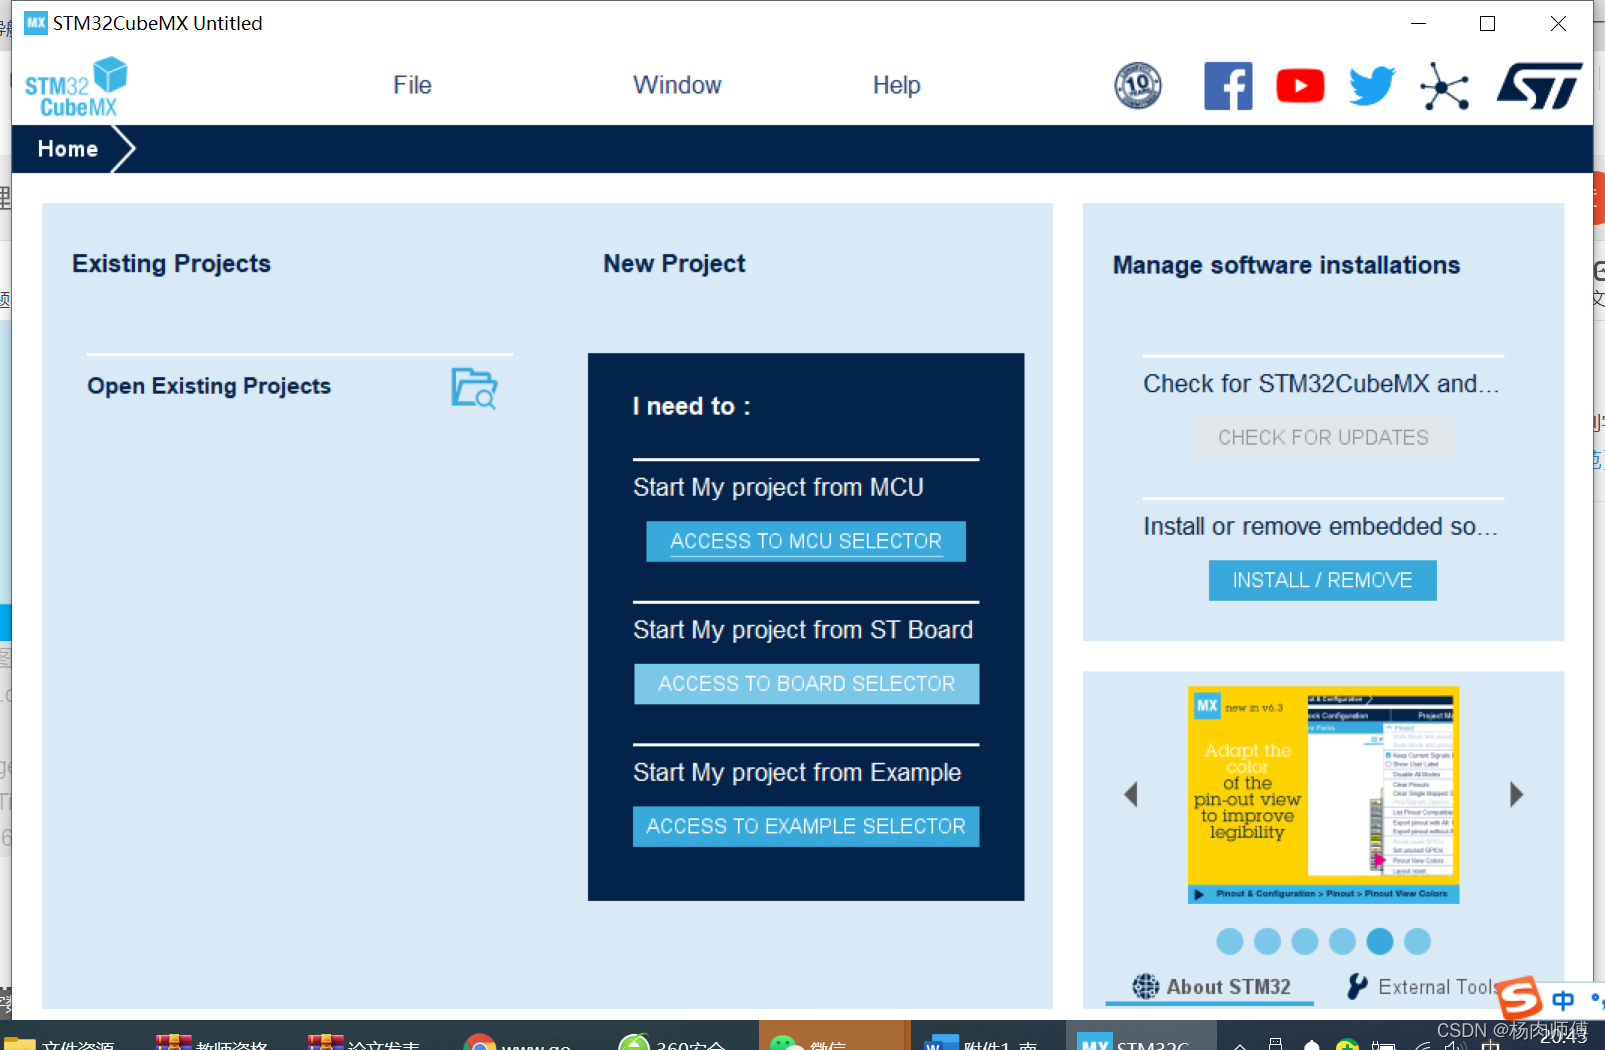Click the 10 years anniversary badge icon
Viewport: 1605px width, 1050px height.
[x=1138, y=85]
